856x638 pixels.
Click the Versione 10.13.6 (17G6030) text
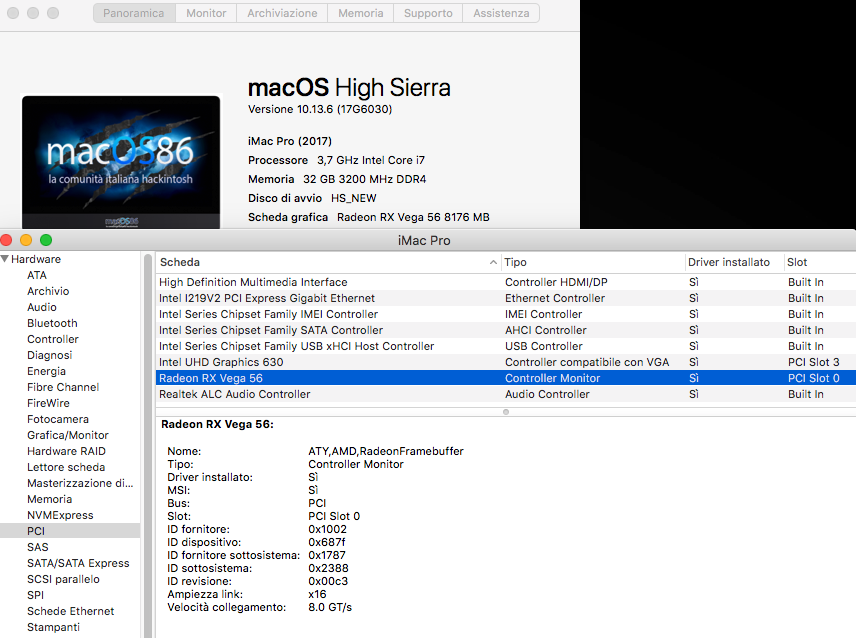(x=320, y=109)
